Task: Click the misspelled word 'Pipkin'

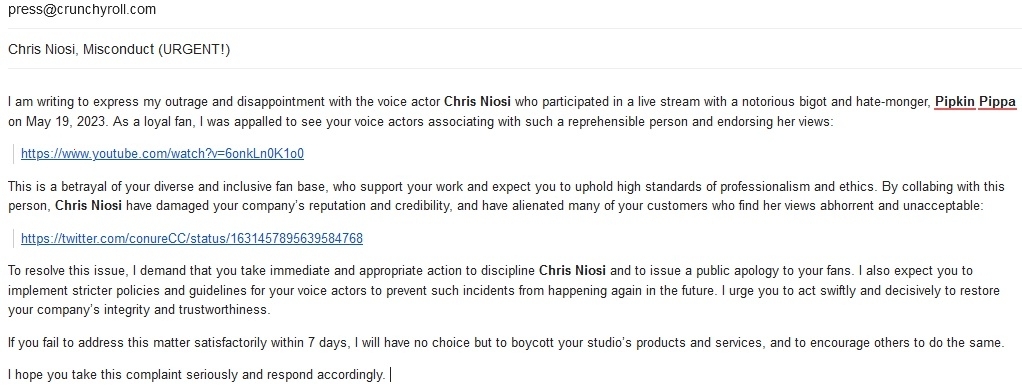Action: 955,102
